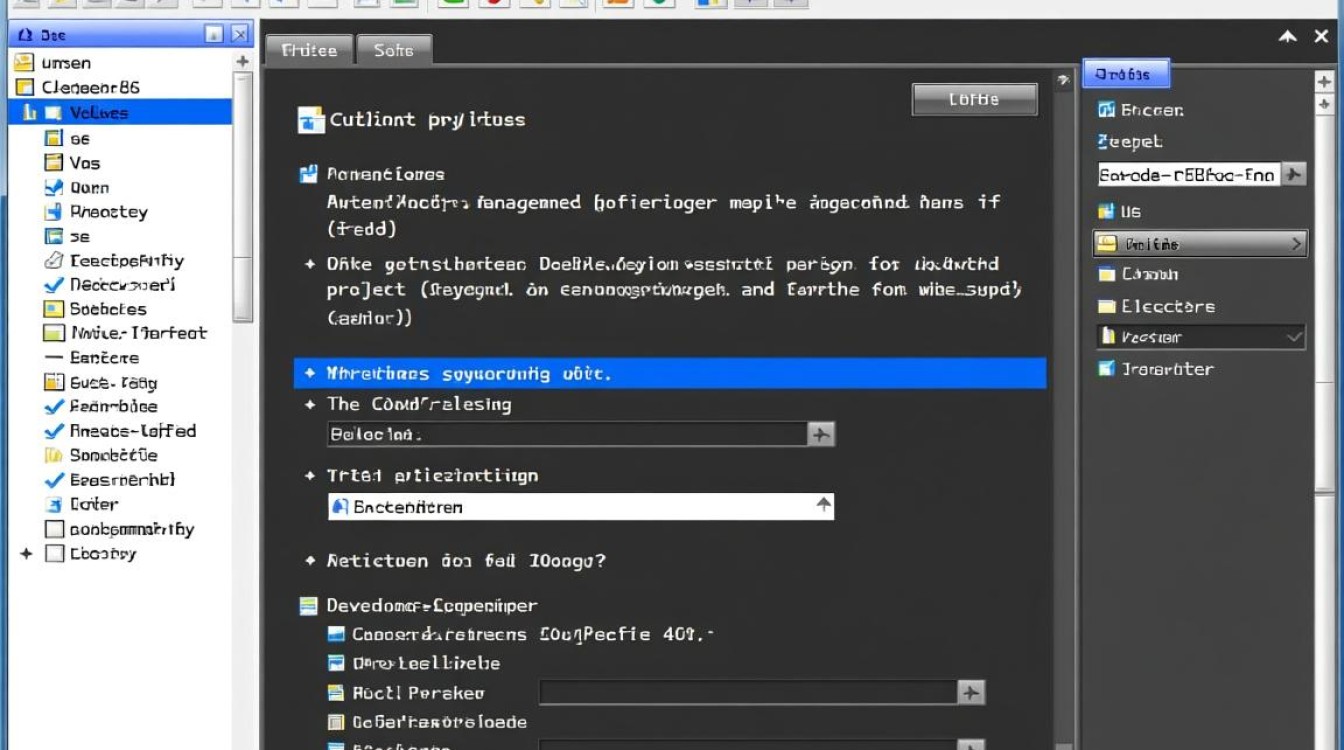Select the Orðôås tab in right panel
The height and width of the screenshot is (750, 1344).
click(x=1125, y=74)
